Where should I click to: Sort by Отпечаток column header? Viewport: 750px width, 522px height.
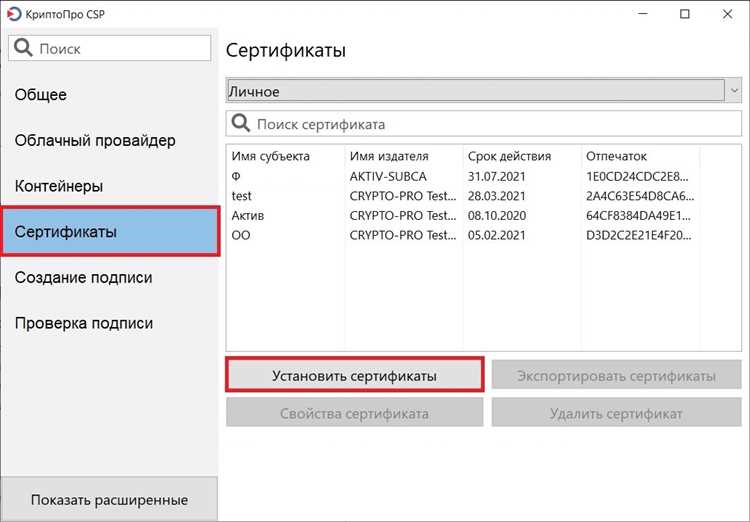616,156
